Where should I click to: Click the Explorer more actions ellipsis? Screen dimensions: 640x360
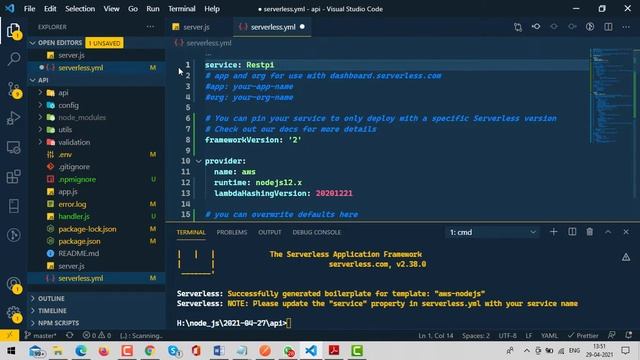(150, 27)
